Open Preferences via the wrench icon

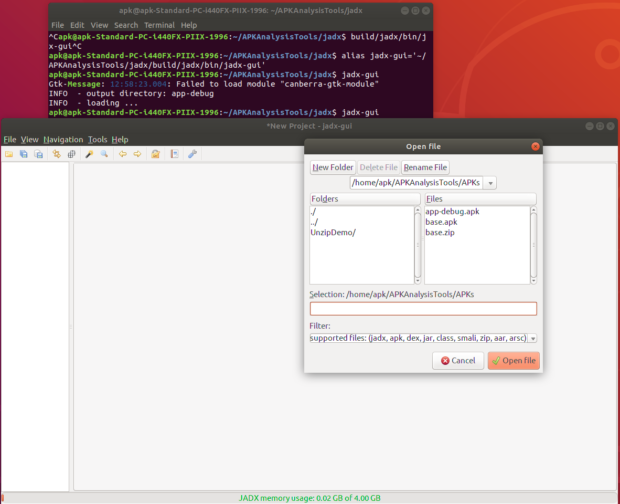(x=192, y=154)
